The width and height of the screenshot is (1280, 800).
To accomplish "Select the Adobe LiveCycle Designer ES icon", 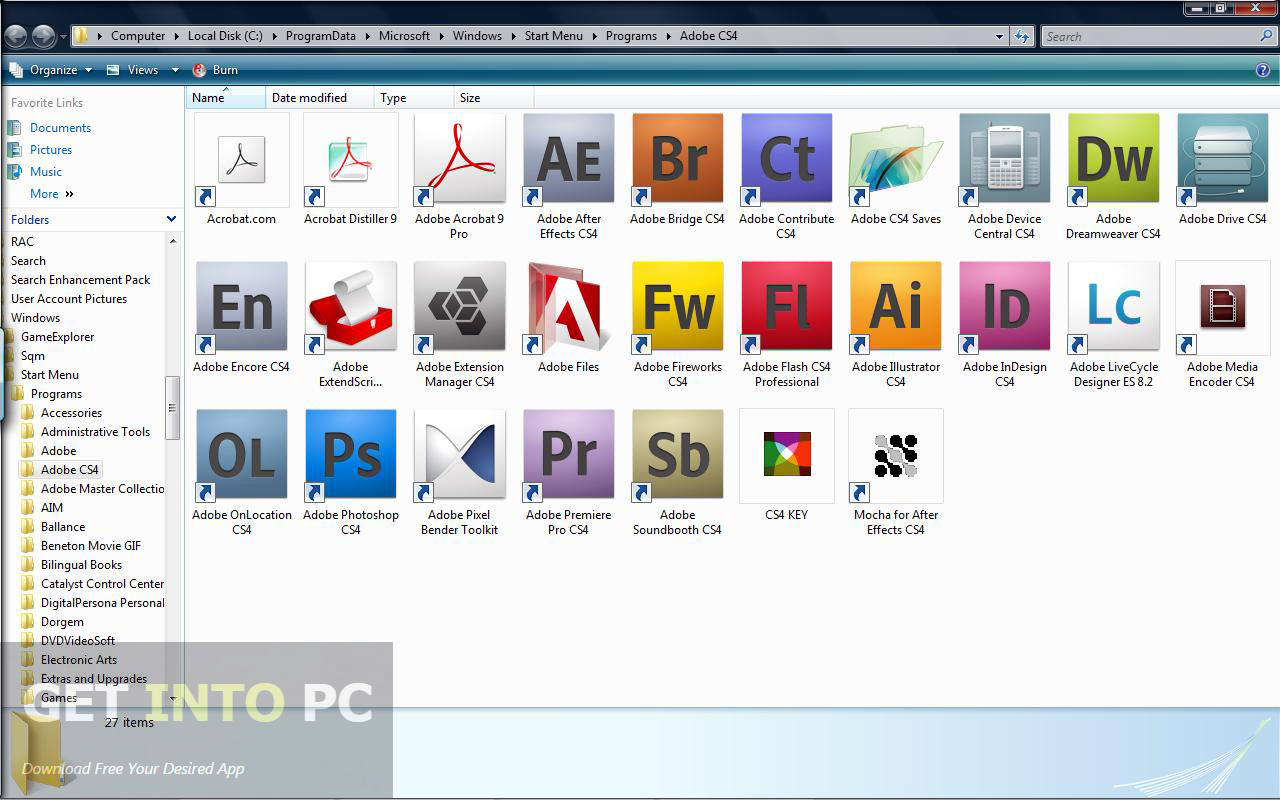I will [x=1114, y=308].
